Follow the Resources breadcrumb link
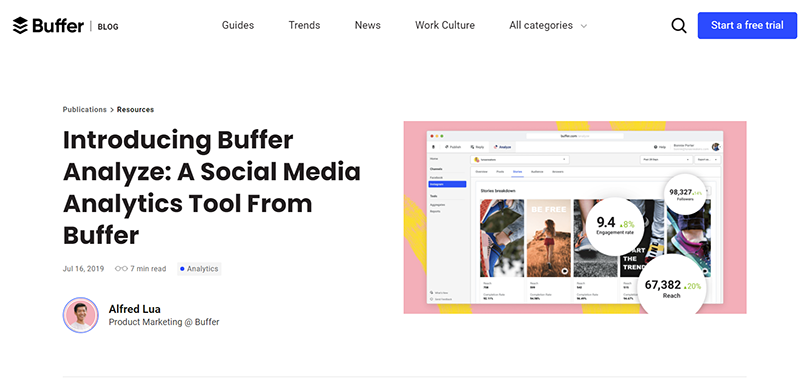 (x=135, y=110)
